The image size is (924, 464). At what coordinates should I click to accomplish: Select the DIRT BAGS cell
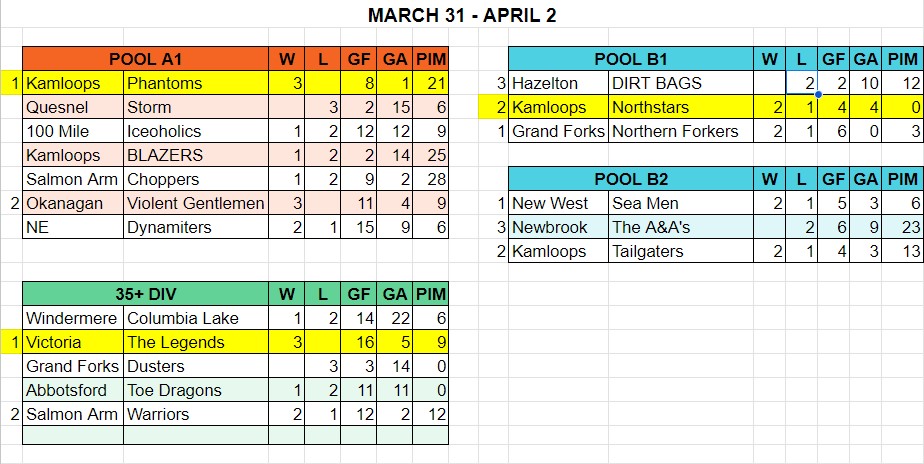point(680,83)
